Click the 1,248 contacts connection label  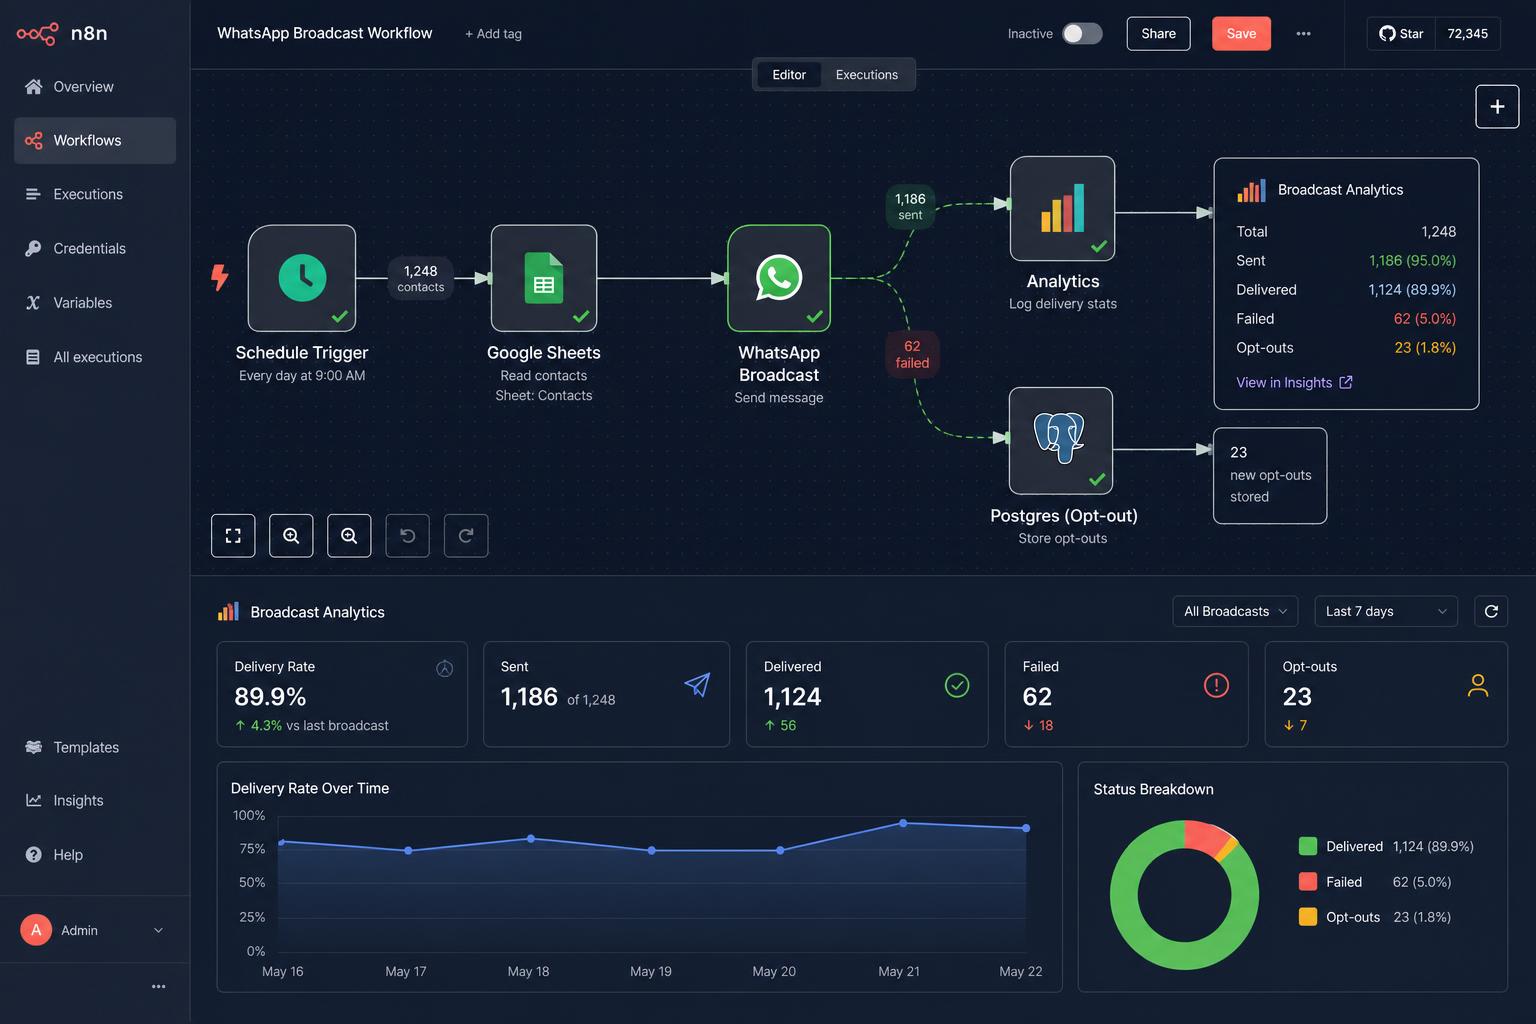[420, 278]
